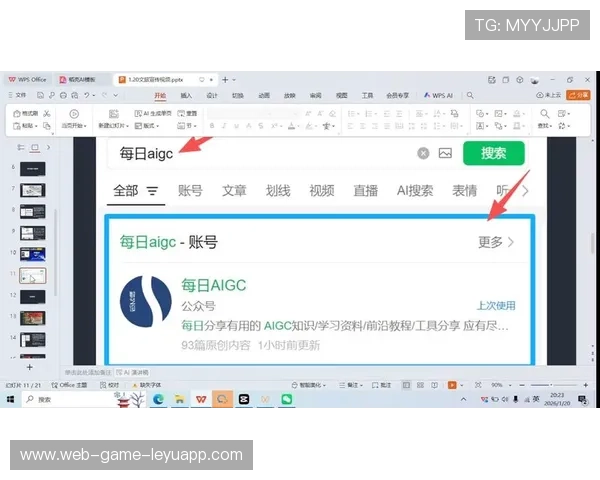Toggle Underline formatting
600x480 pixels.
point(236,126)
